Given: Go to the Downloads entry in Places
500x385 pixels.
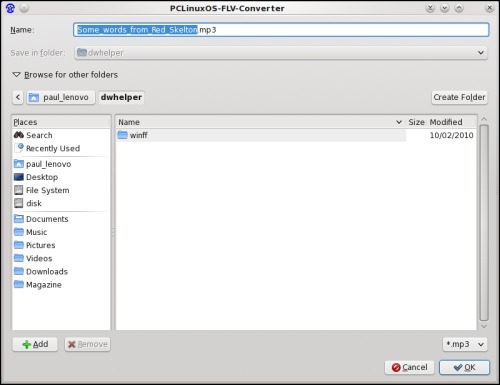Looking at the screenshot, I should pyautogui.click(x=47, y=272).
